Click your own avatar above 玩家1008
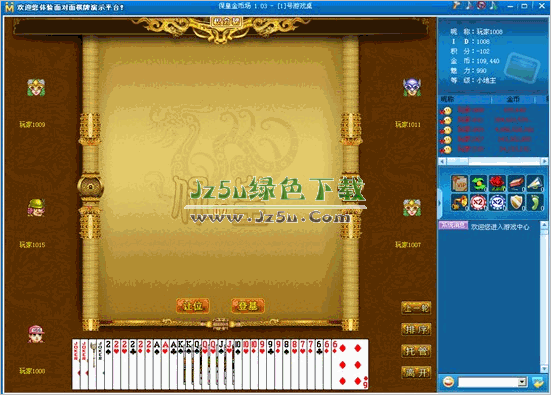551x395 pixels. [x=36, y=334]
